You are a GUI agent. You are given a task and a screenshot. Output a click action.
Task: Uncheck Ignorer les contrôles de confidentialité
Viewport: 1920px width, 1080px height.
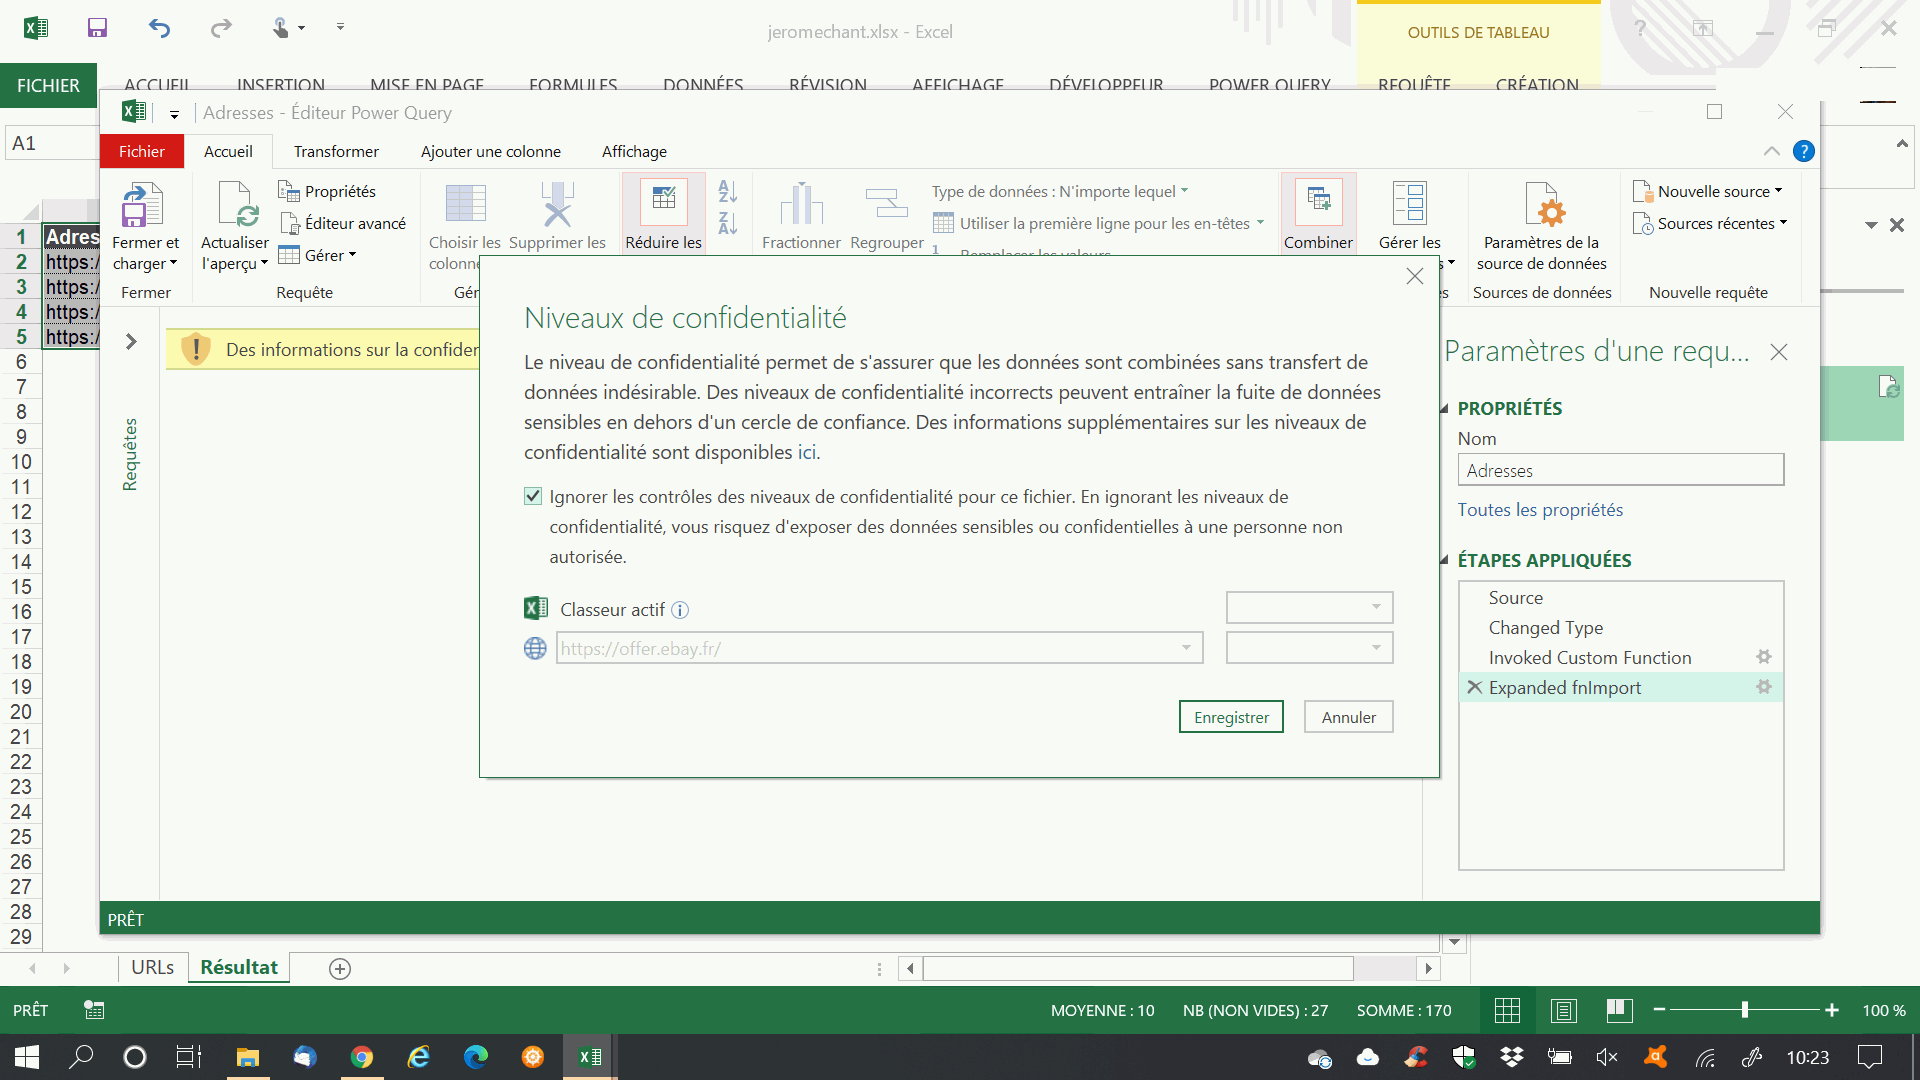533,497
